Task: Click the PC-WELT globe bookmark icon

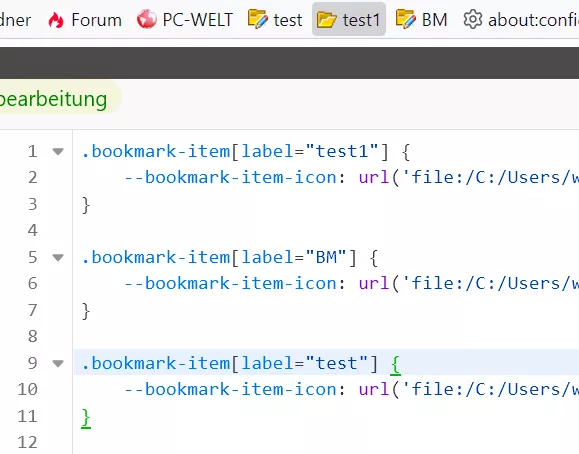Action: click(147, 19)
